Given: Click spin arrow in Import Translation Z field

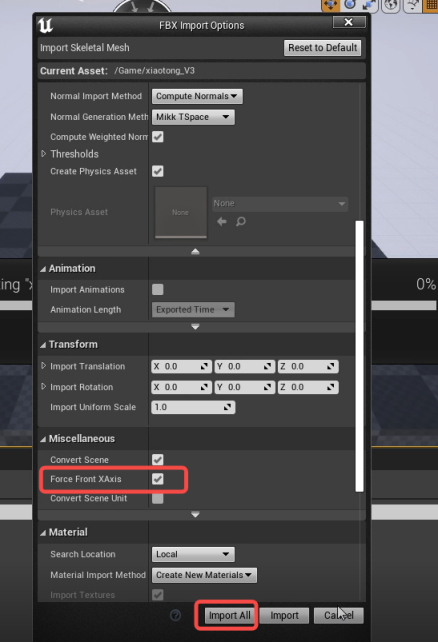Looking at the screenshot, I should [x=331, y=367].
